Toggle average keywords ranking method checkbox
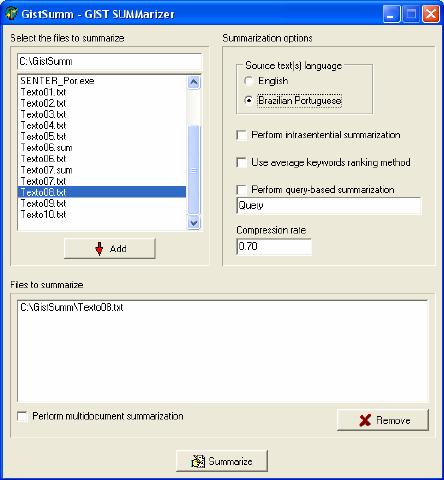 pyautogui.click(x=241, y=162)
